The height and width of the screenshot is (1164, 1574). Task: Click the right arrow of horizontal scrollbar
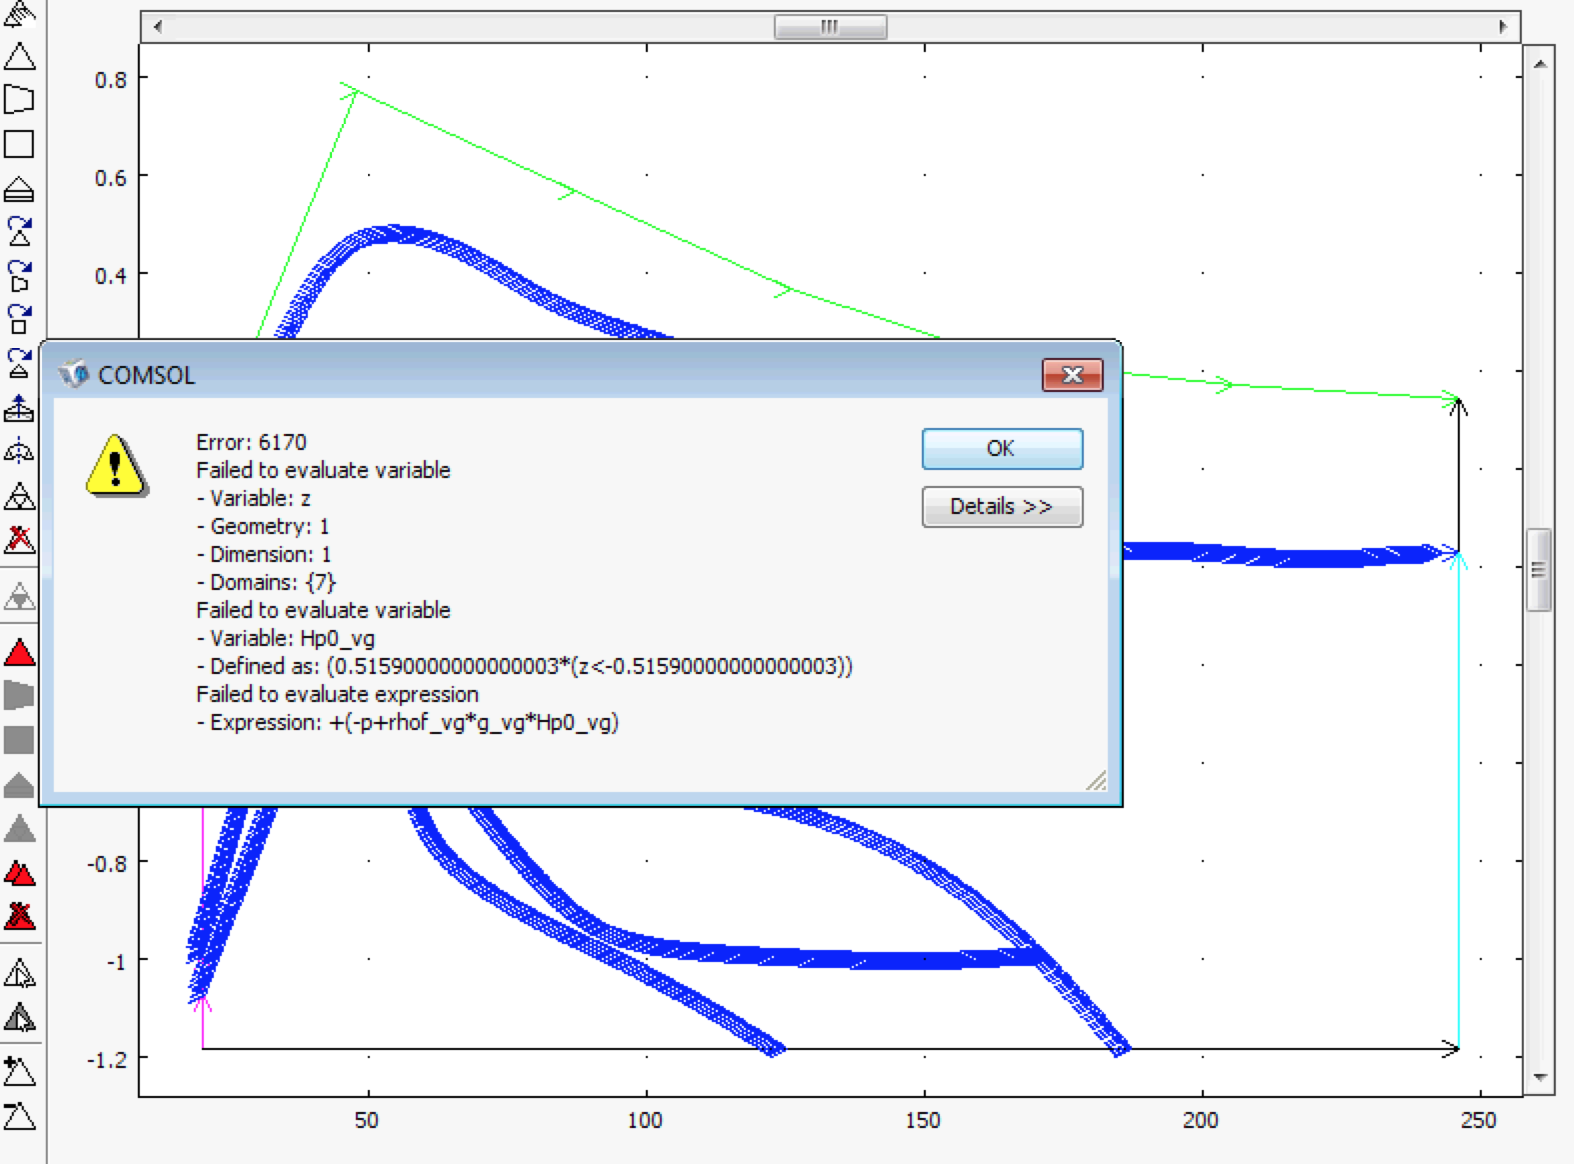(x=1503, y=27)
